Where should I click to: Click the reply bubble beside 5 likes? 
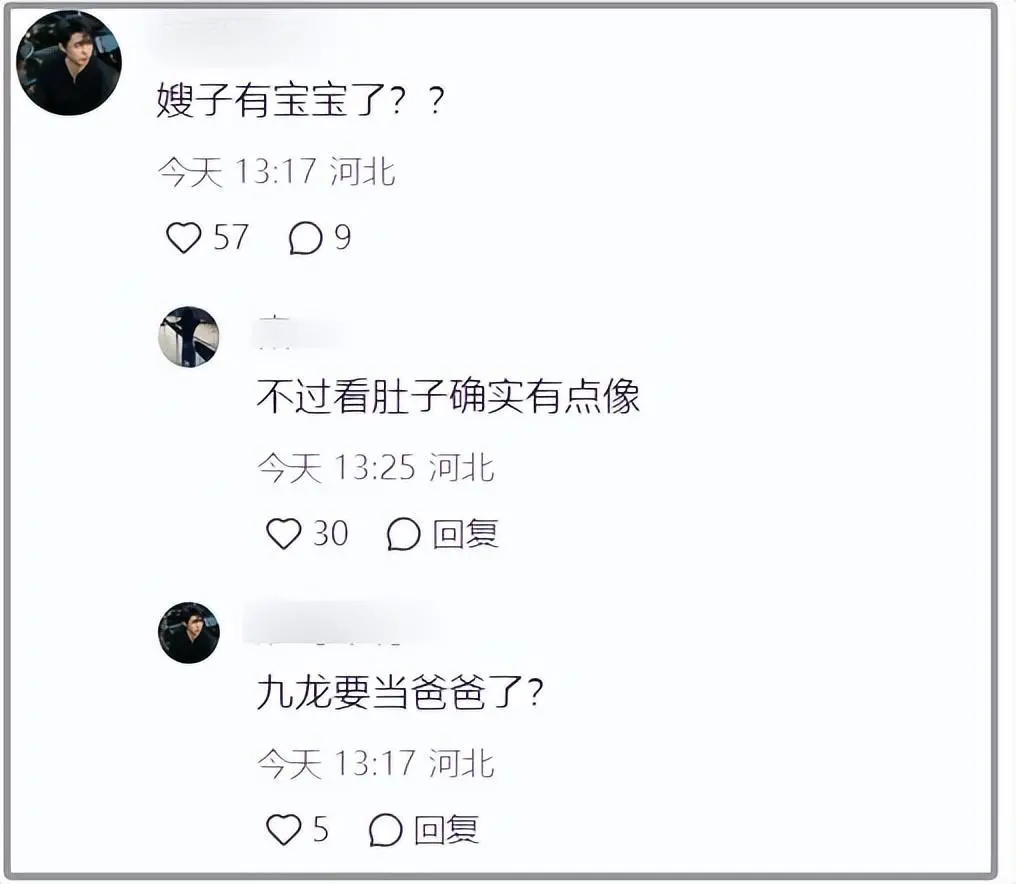coord(386,830)
